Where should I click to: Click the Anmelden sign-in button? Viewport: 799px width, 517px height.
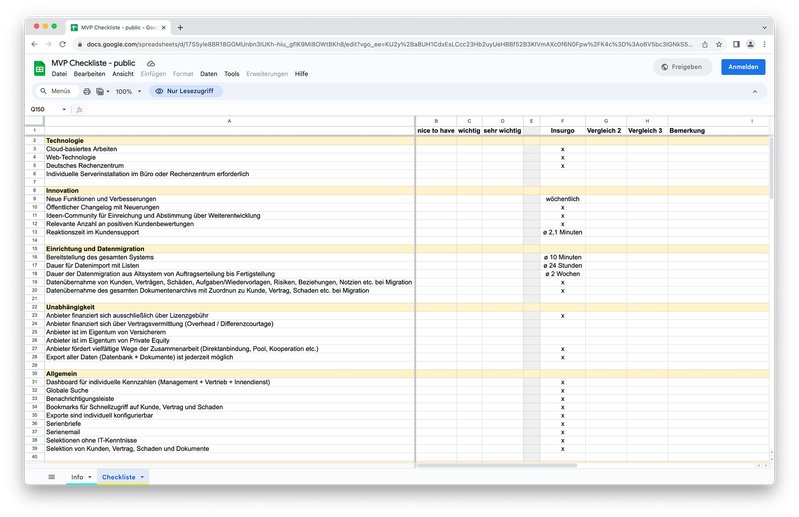[743, 67]
